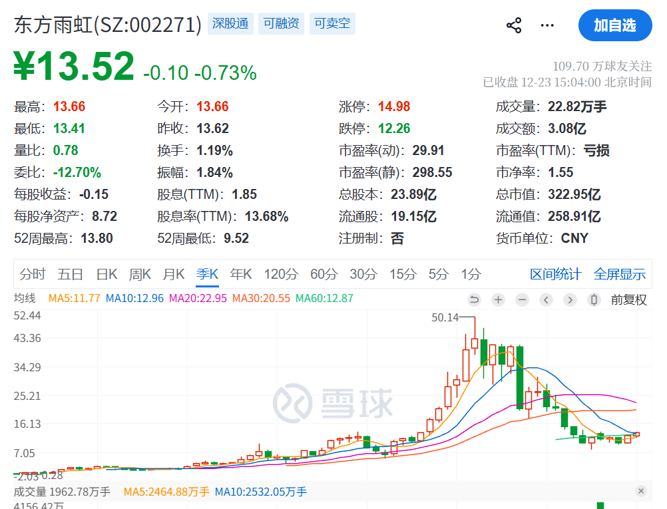
Task: Open the 前复权 adjustment dropdown
Action: (x=629, y=299)
